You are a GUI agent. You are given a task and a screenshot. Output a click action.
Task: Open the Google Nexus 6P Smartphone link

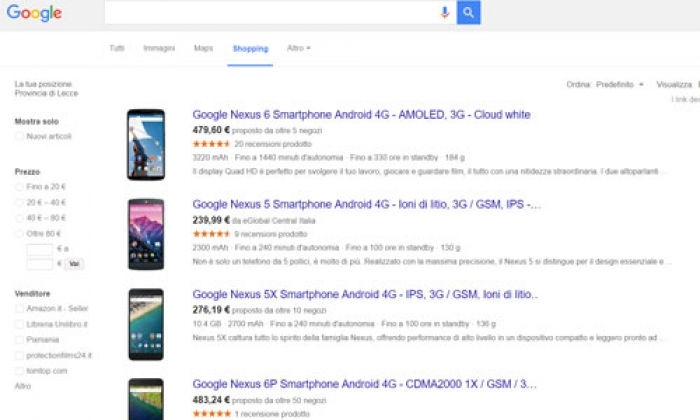pos(364,384)
